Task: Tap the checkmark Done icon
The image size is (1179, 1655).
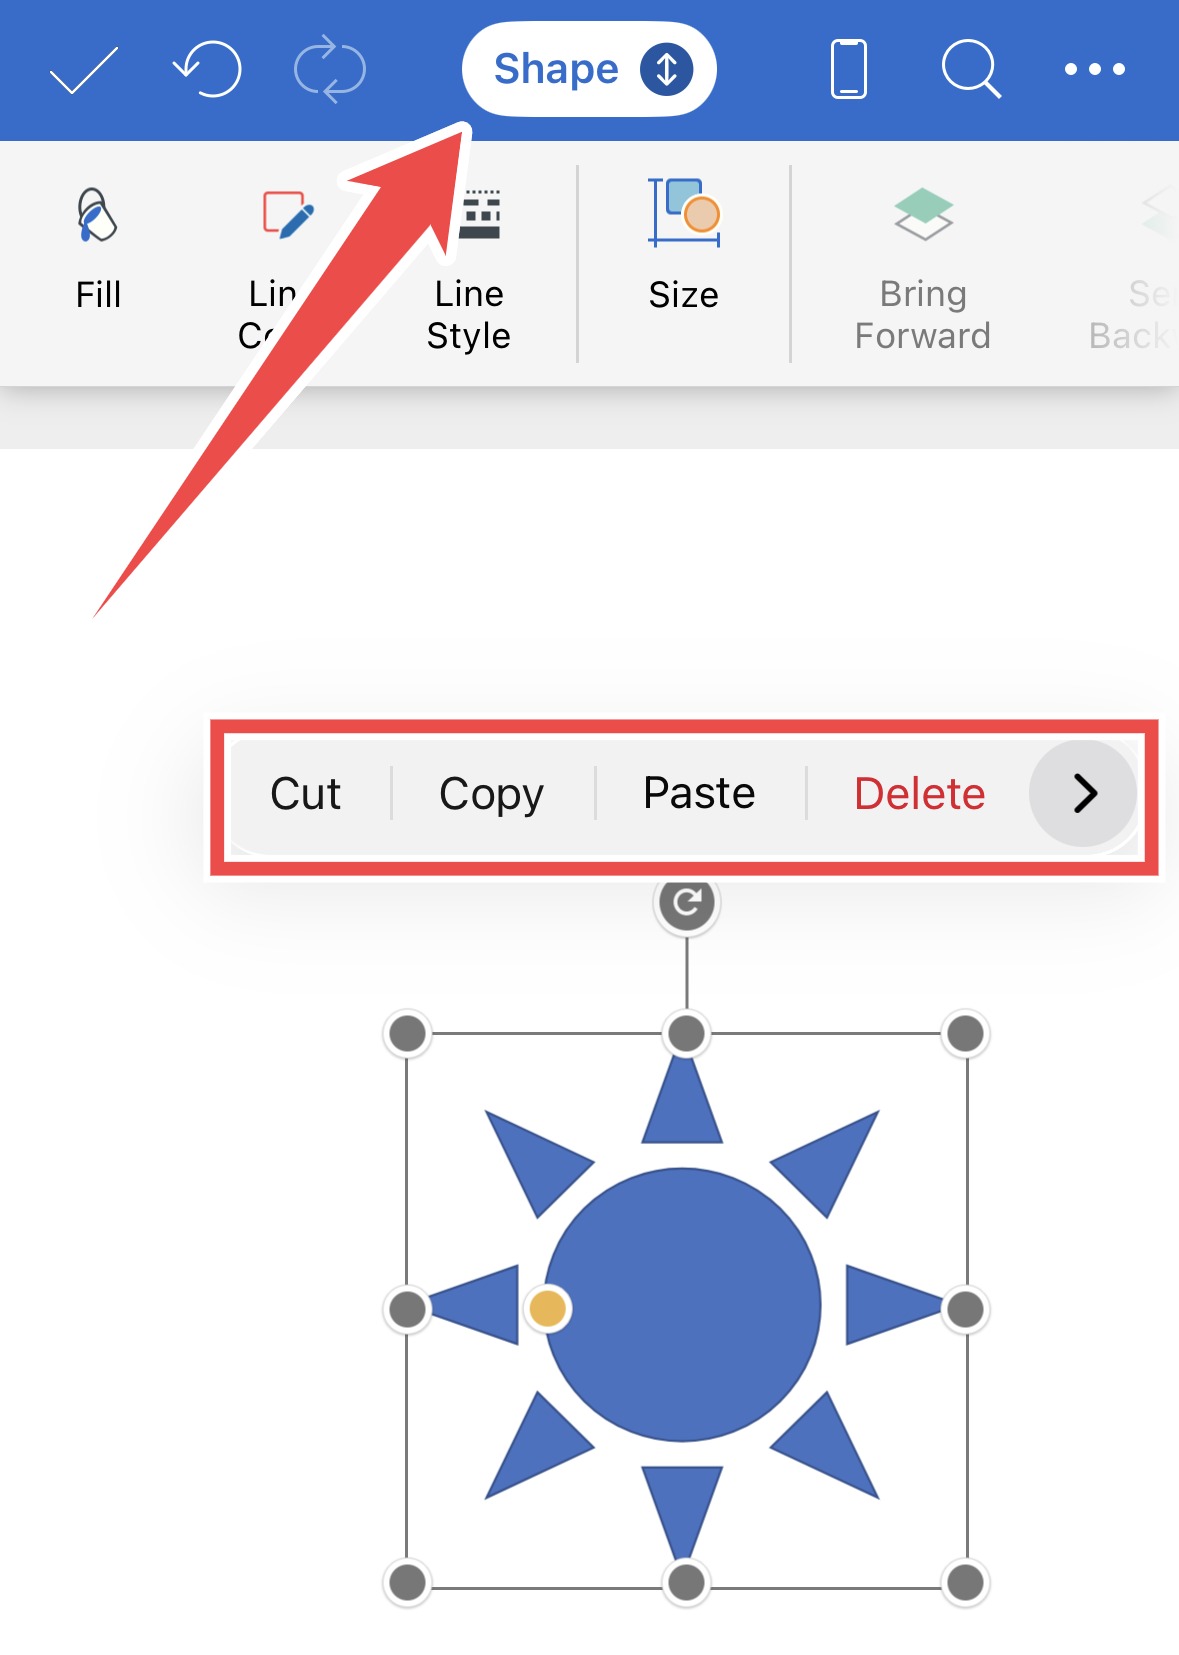Action: (84, 70)
